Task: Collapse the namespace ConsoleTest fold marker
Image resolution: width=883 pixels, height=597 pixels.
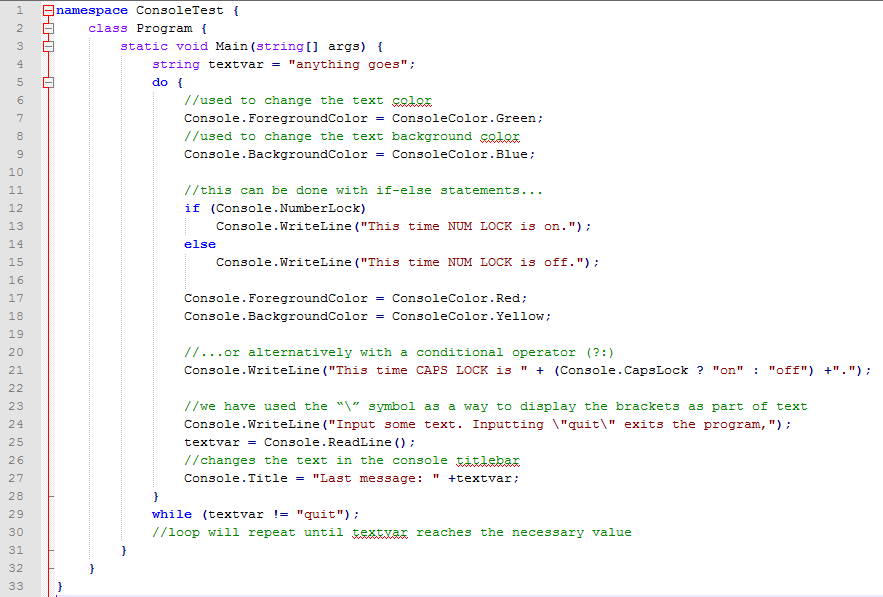Action: (48, 10)
